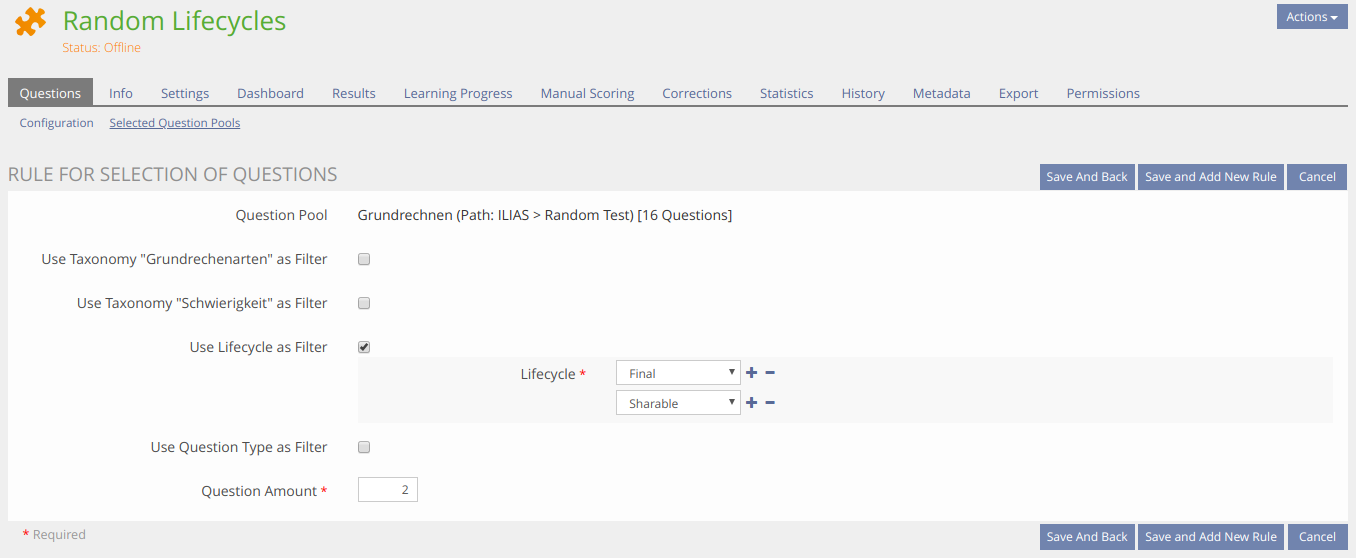Add row using plus beside Sharable
The image size is (1356, 558).
coord(752,403)
